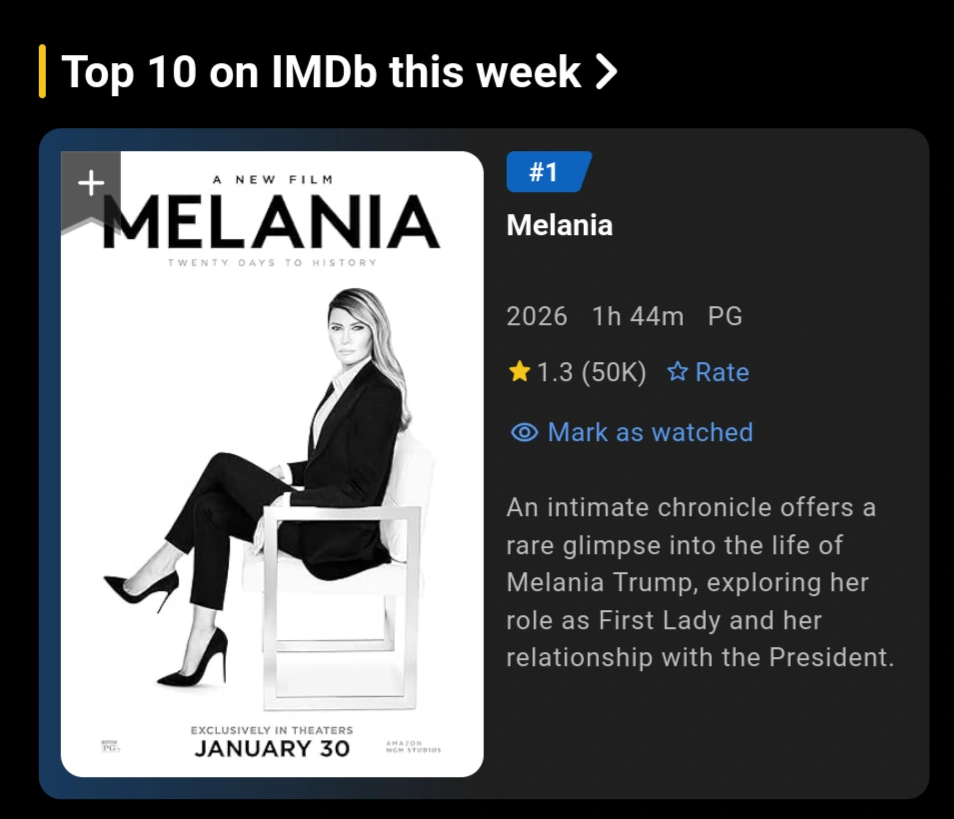Click the PG certificate next to the runtime
This screenshot has width=954, height=819.
[727, 316]
